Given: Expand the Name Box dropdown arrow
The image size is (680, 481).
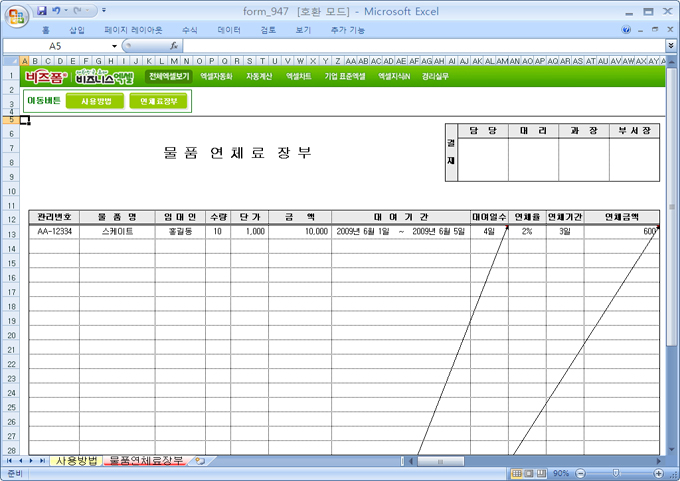Looking at the screenshot, I should 114,46.
